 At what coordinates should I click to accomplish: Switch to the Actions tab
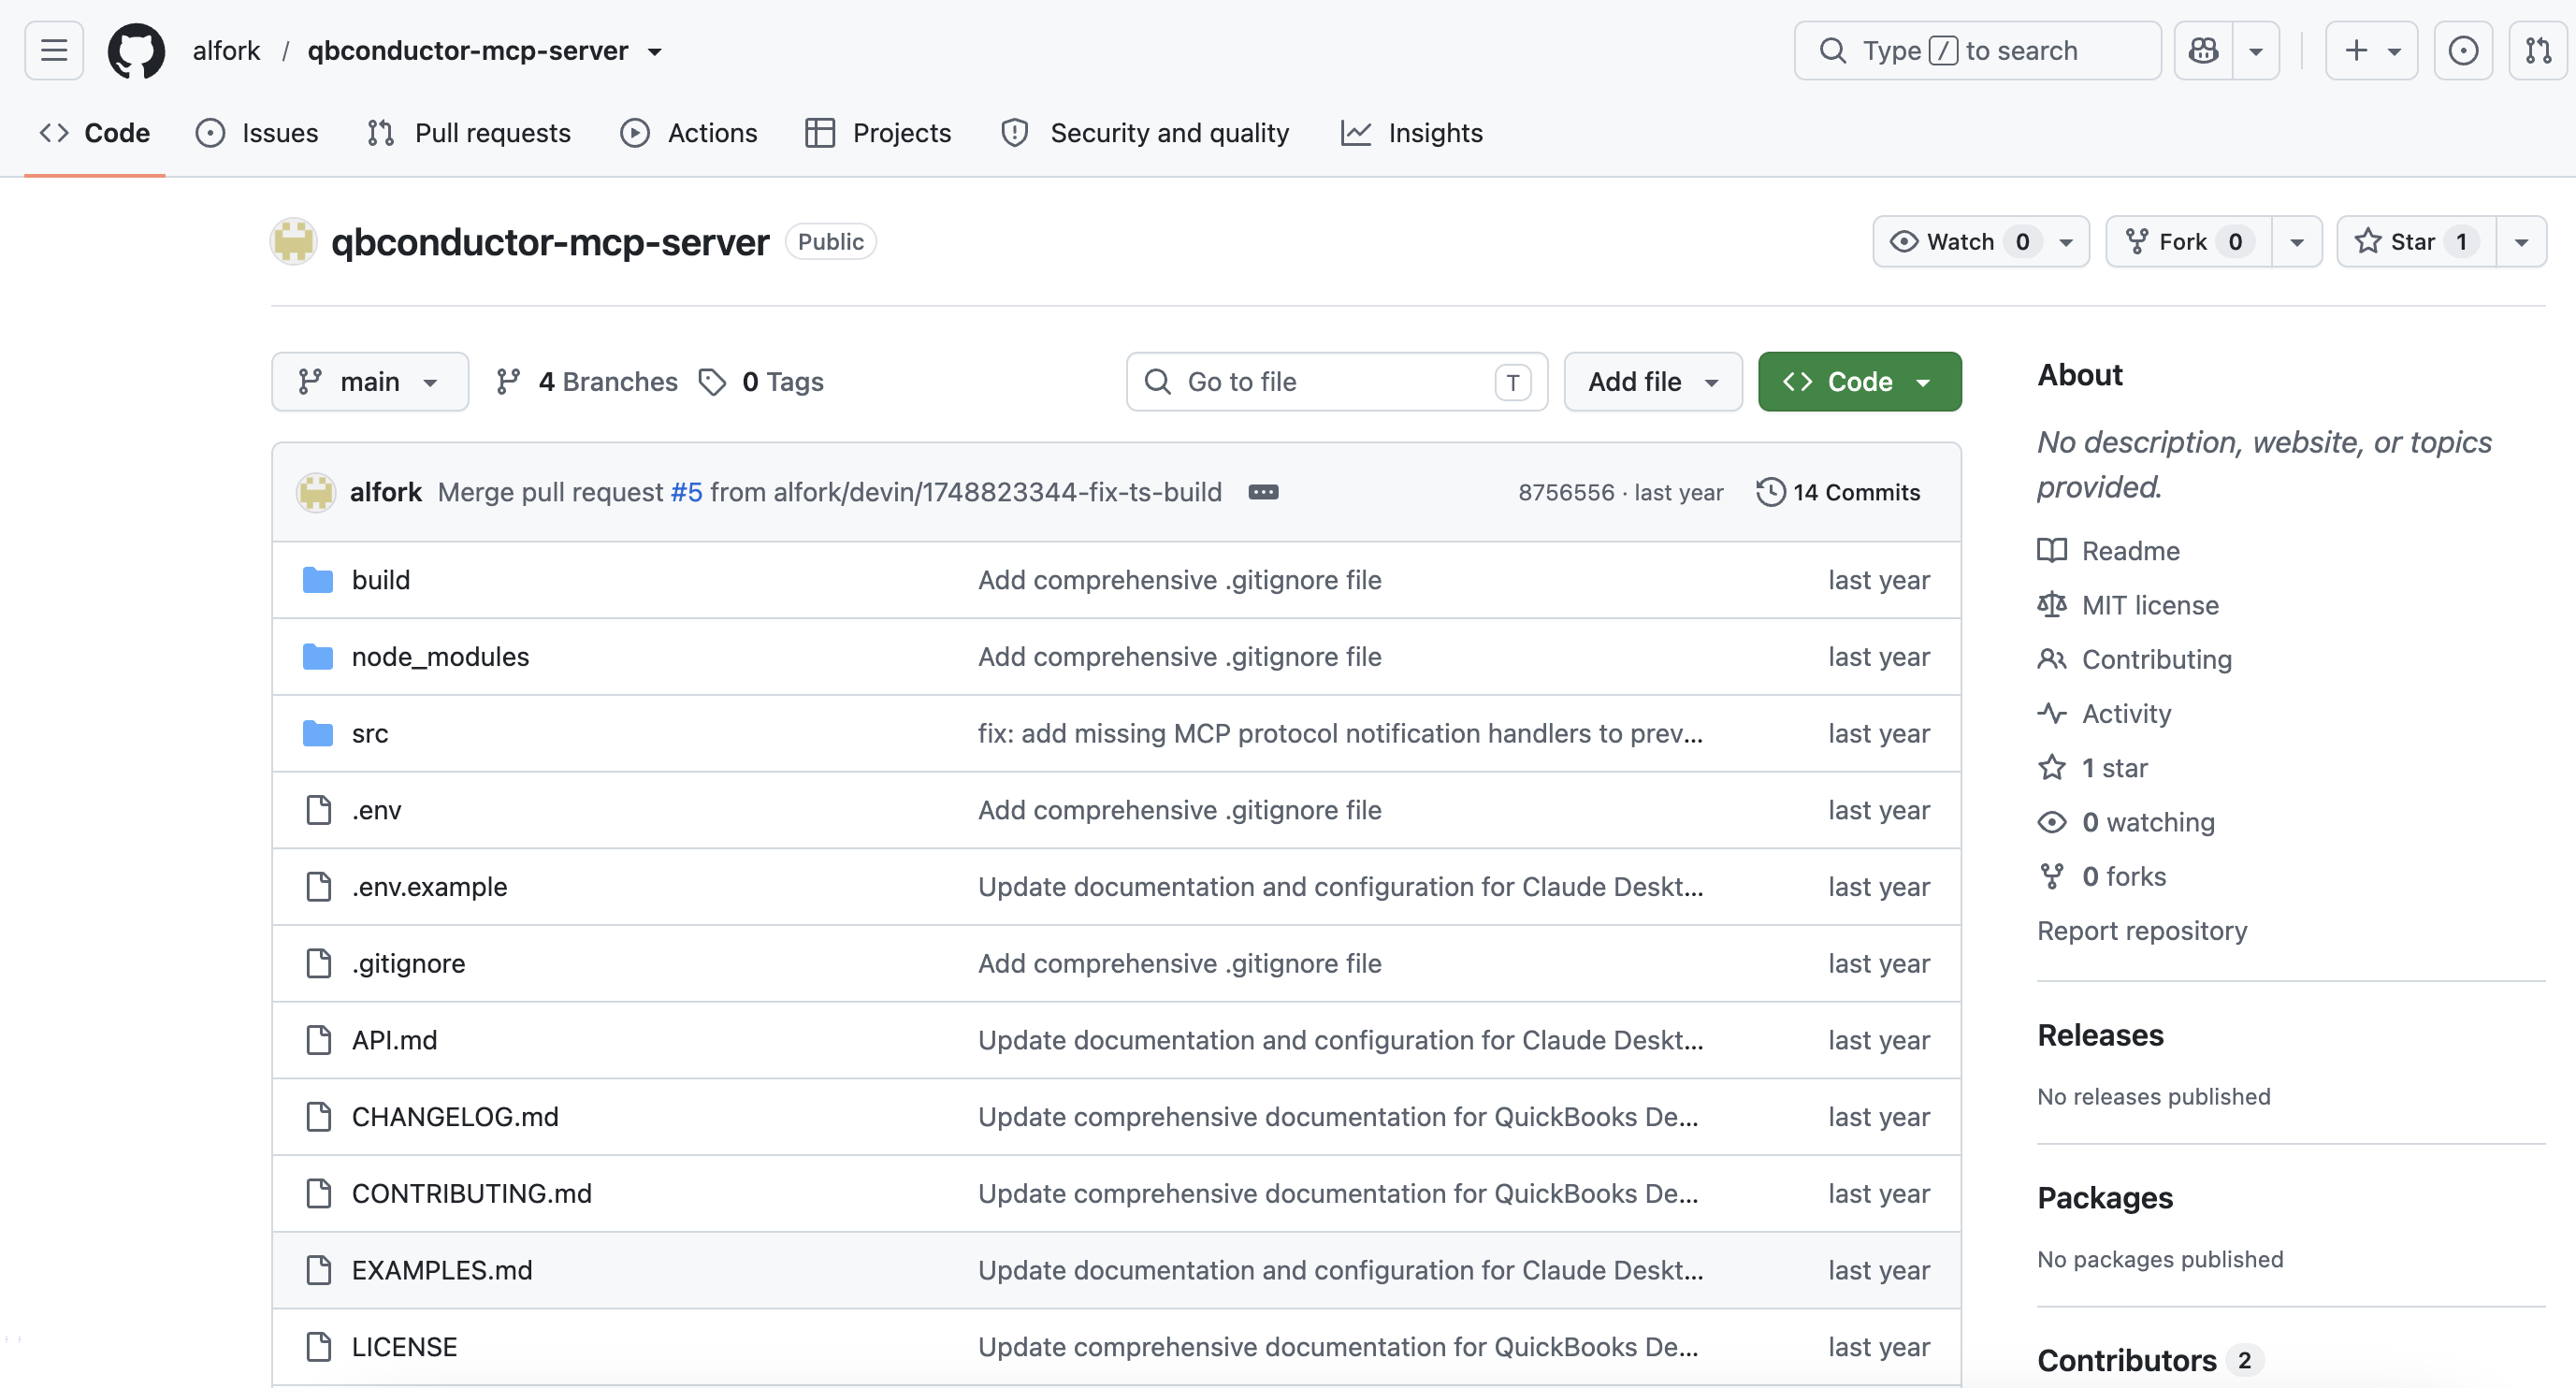click(689, 133)
